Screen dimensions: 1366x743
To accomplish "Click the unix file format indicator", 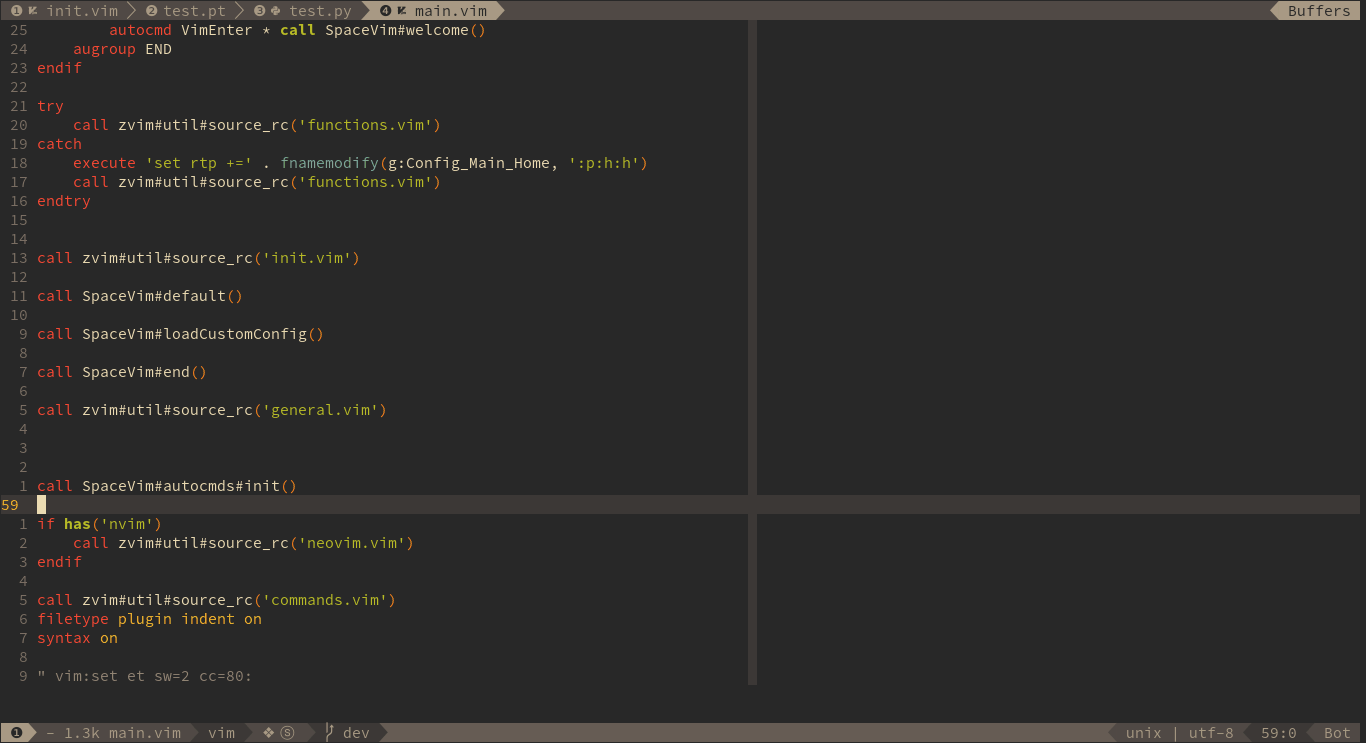I will 1143,732.
